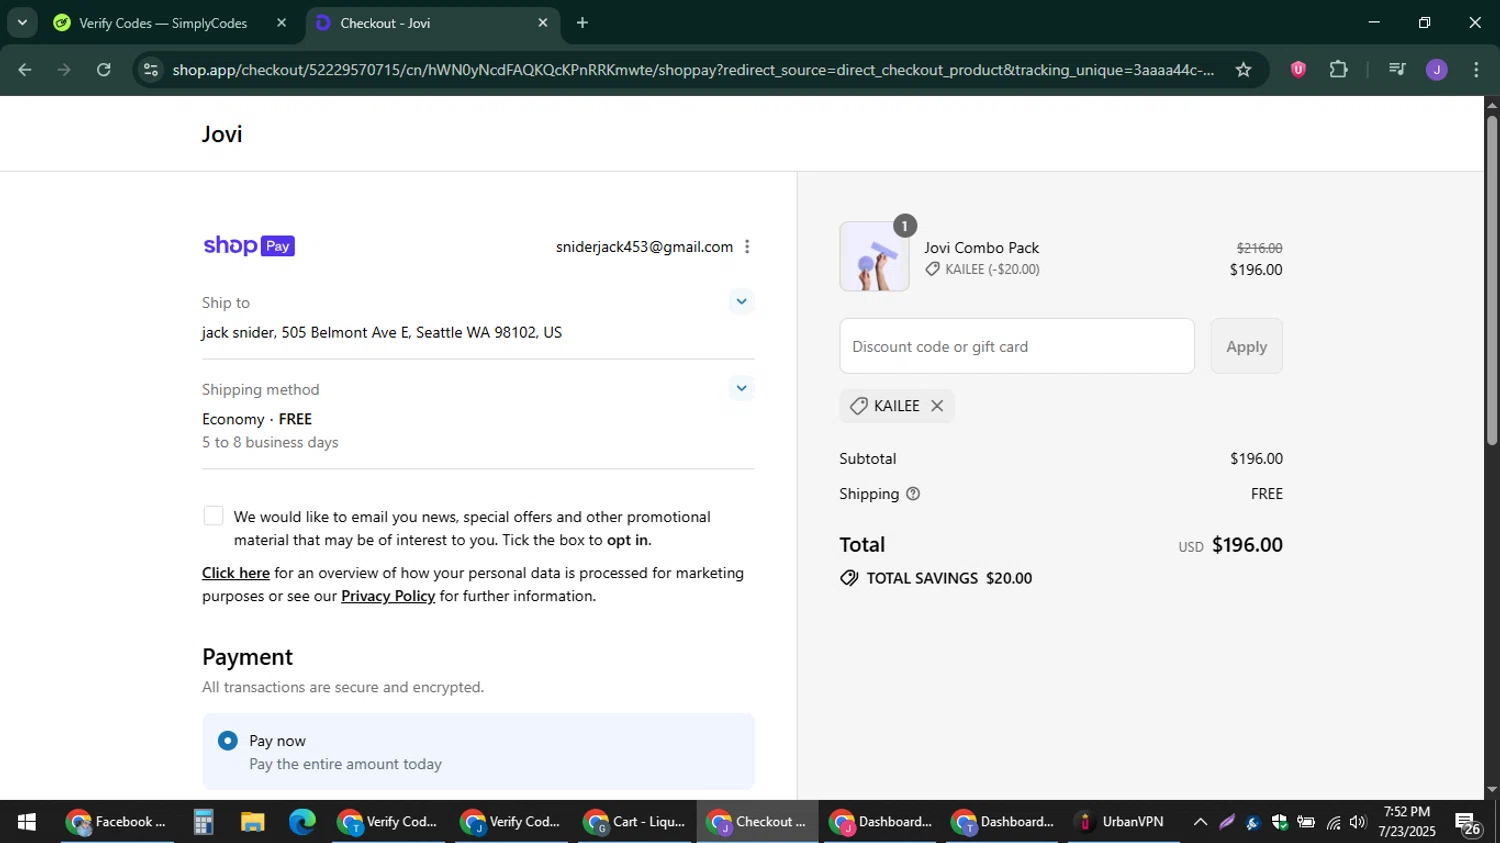View site information icon in address bar
This screenshot has height=843, width=1500.
coord(151,70)
